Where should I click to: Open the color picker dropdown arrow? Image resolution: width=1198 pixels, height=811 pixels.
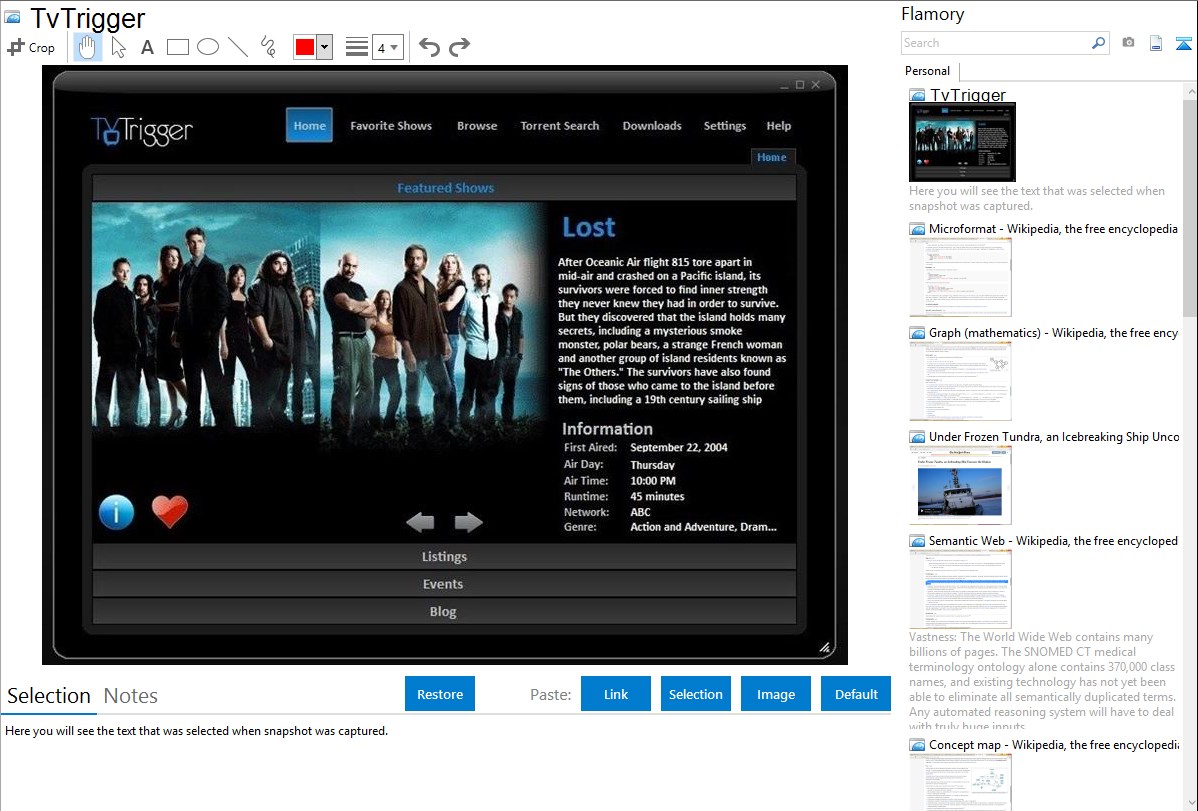(324, 47)
